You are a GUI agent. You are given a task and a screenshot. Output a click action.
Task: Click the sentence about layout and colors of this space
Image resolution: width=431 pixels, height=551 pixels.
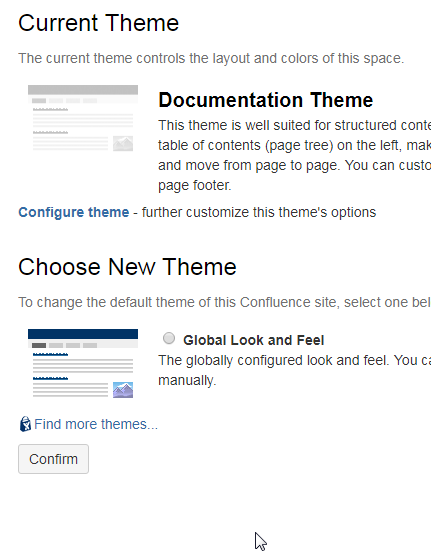click(211, 58)
